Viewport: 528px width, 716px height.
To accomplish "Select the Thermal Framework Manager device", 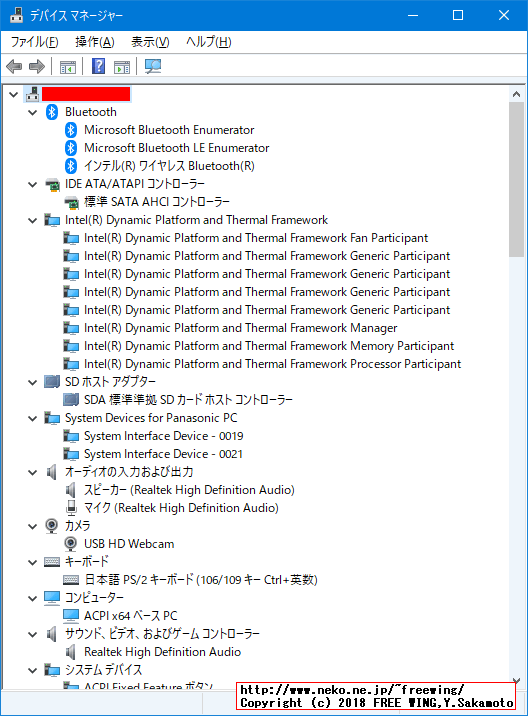I will [240, 328].
